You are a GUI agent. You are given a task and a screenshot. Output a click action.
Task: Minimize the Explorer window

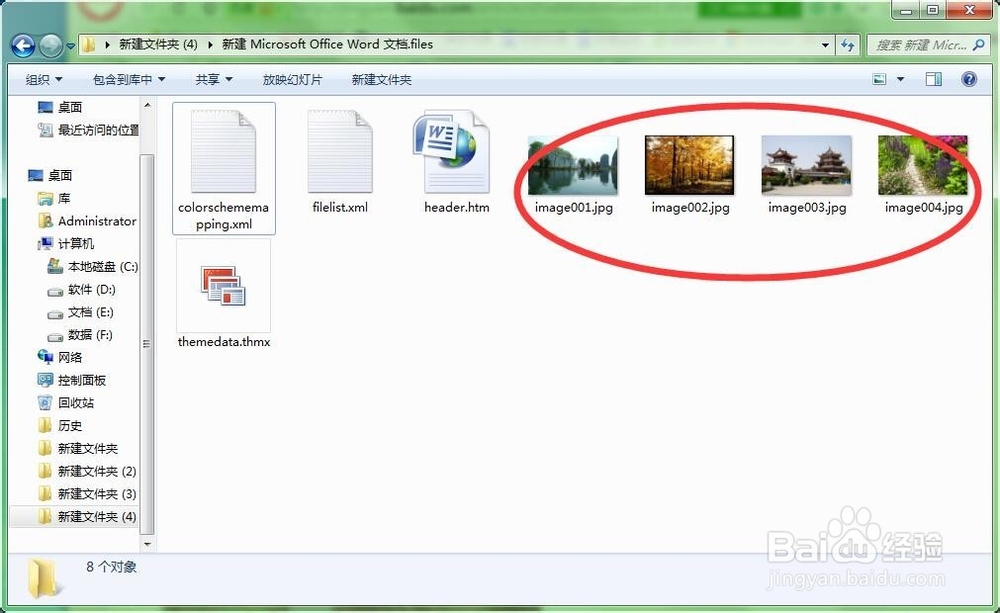point(906,10)
